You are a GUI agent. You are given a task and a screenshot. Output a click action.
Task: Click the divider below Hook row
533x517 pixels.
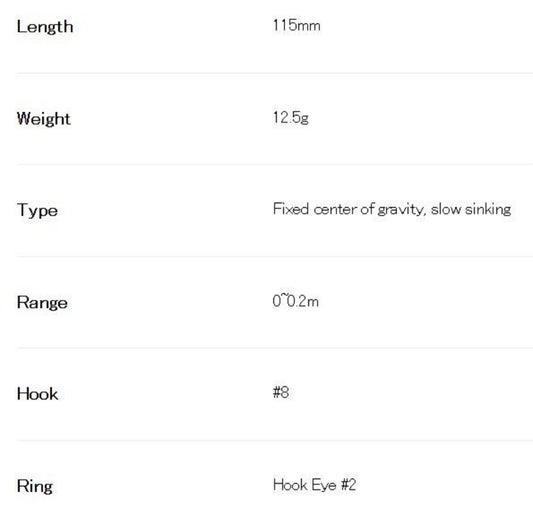[x=275, y=441]
